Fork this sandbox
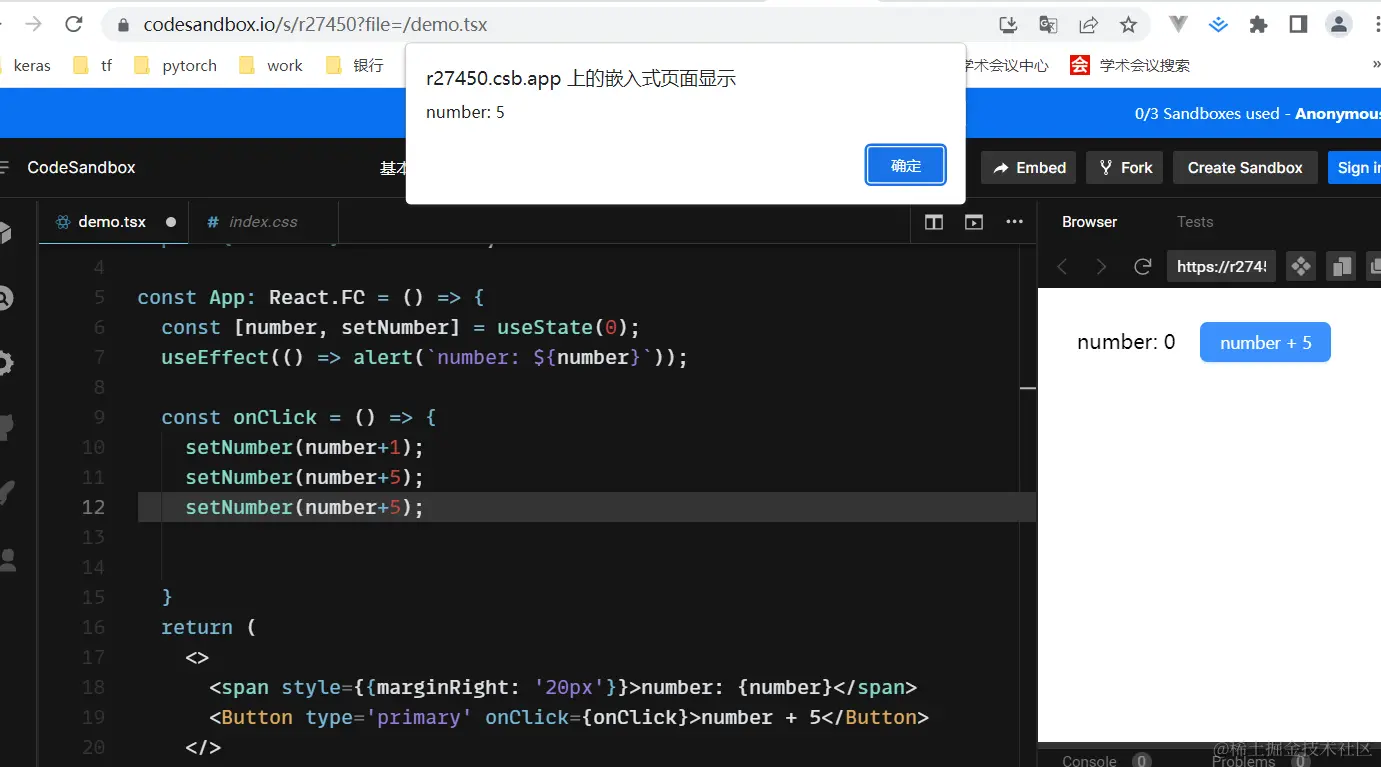The width and height of the screenshot is (1381, 767). pos(1125,167)
